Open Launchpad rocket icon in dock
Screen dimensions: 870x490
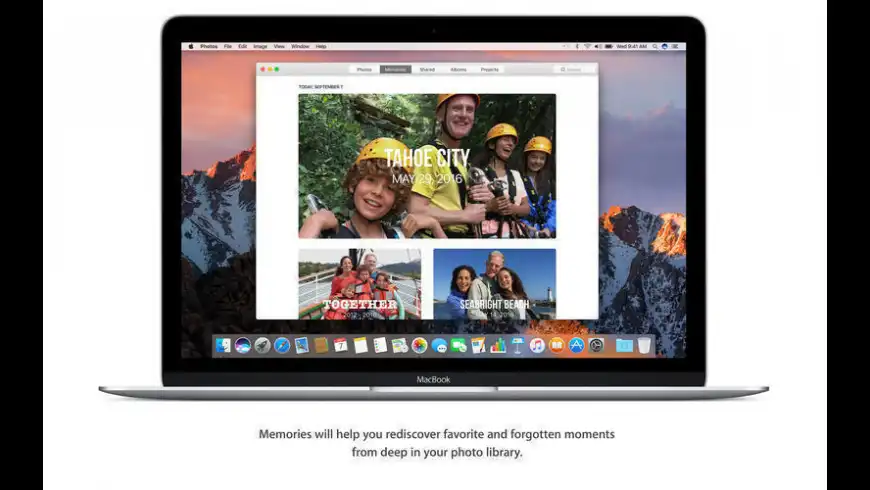(262, 345)
